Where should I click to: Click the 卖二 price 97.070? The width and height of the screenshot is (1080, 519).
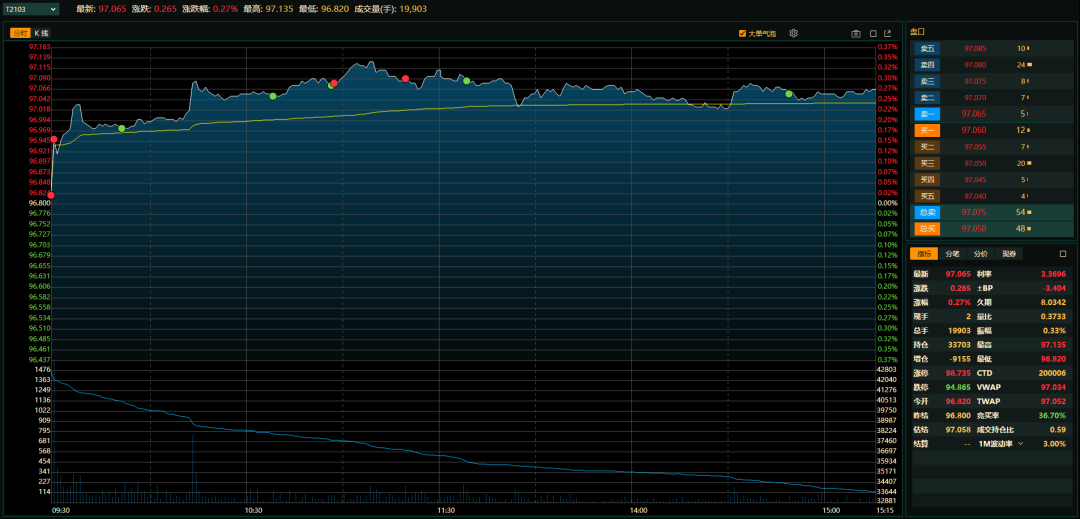975,98
